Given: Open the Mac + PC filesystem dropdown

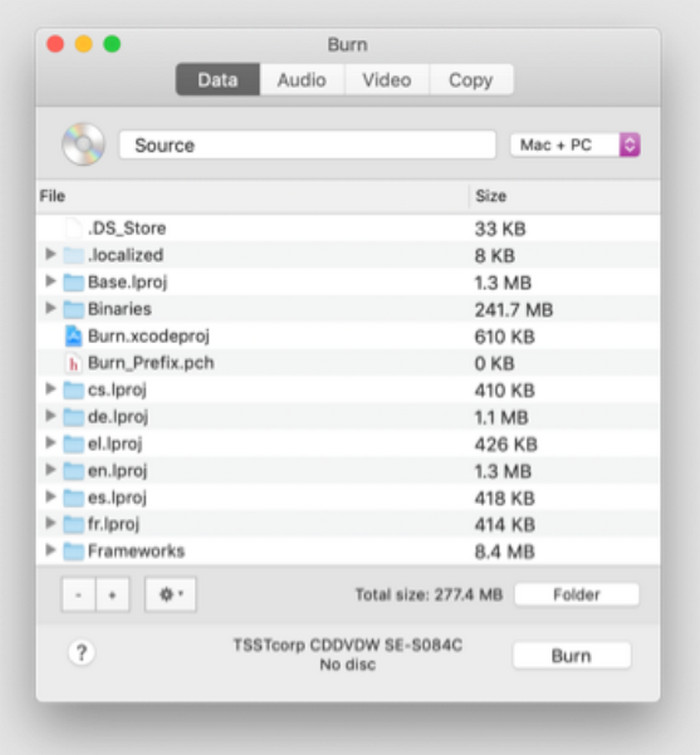Looking at the screenshot, I should tap(575, 144).
